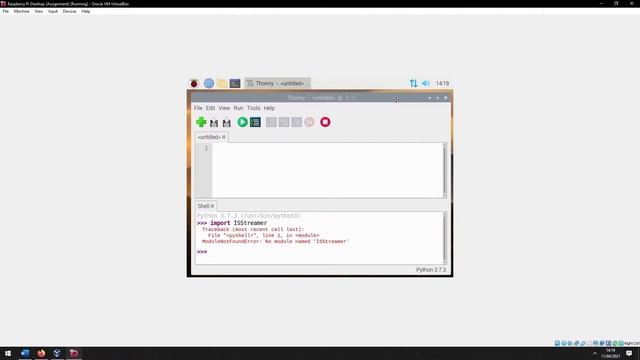Screen dimensions: 640x360
Task: Launch the Terminal icon in the Pi panel
Action: [235, 83]
